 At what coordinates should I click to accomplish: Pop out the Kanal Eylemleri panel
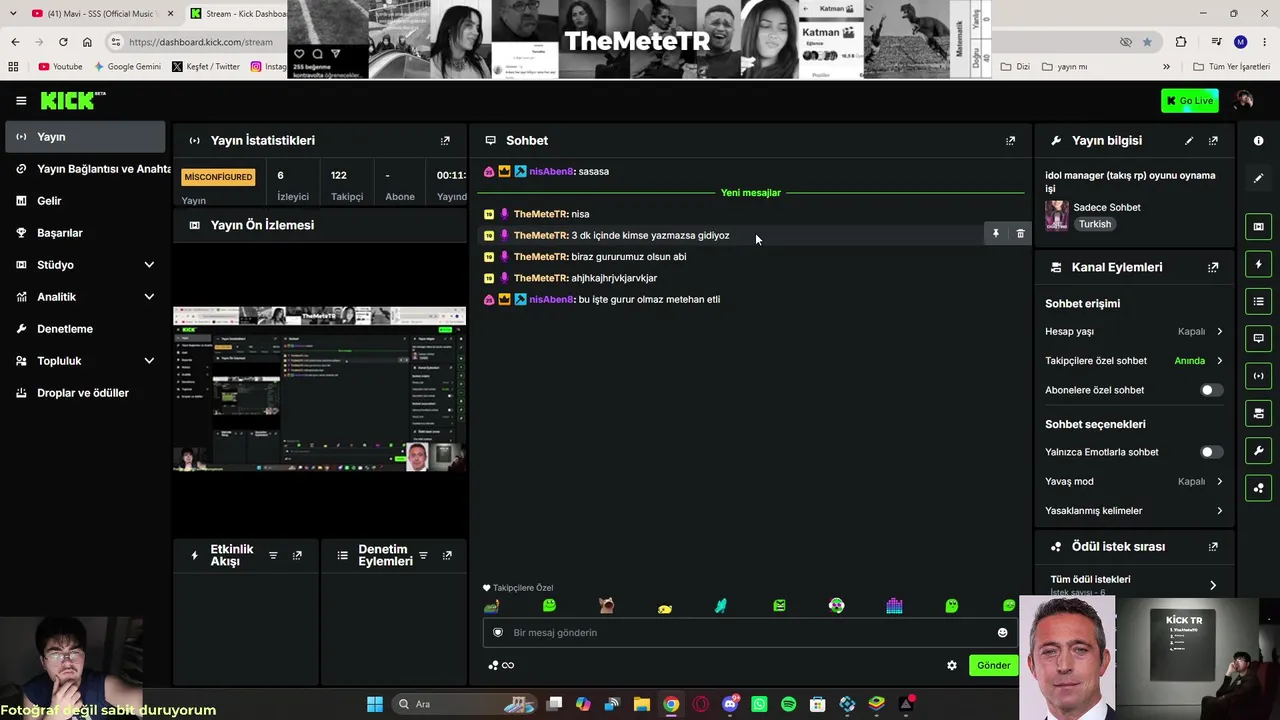(1213, 267)
